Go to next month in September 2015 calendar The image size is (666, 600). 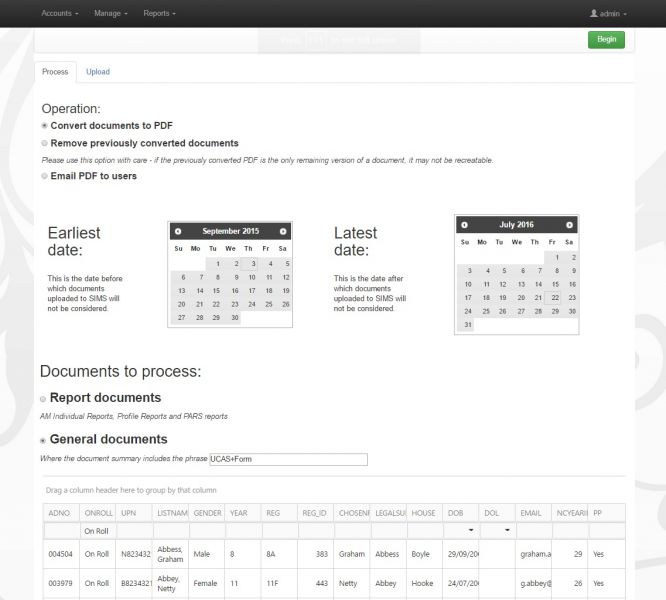(283, 231)
